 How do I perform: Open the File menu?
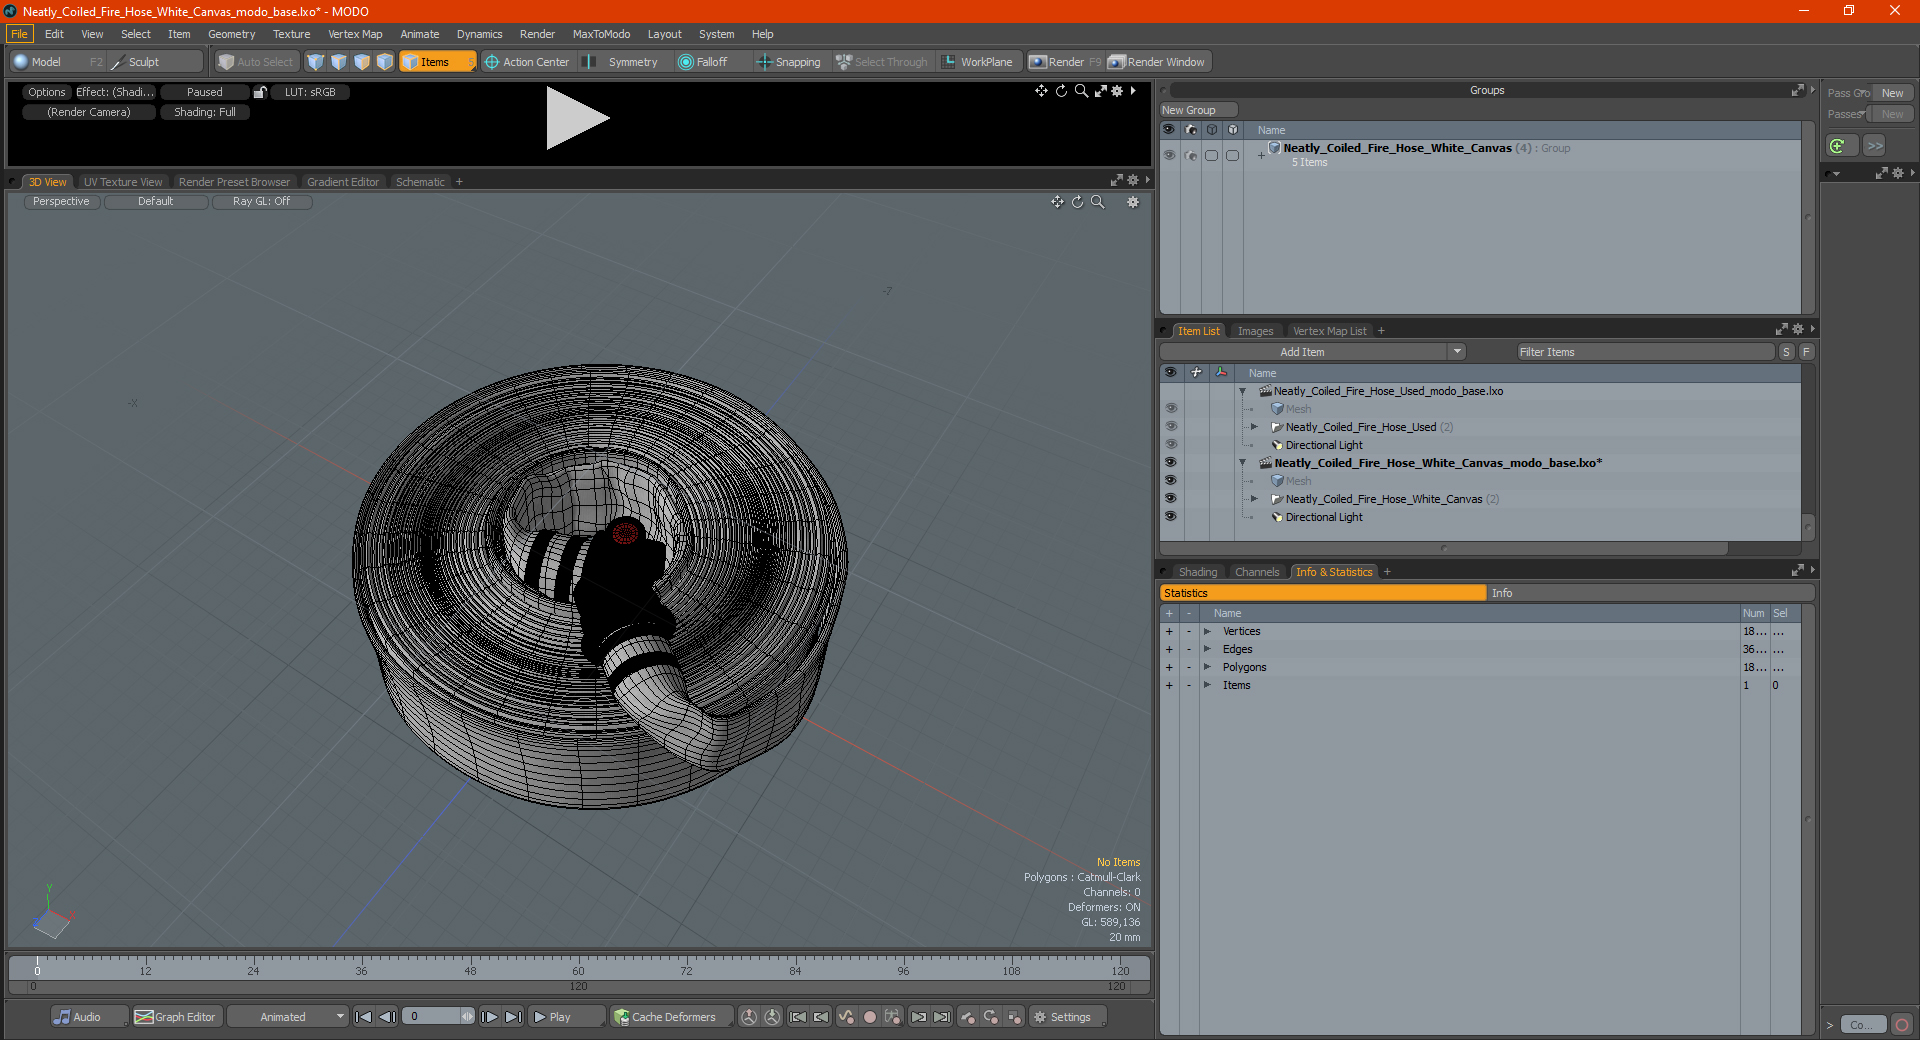click(19, 34)
